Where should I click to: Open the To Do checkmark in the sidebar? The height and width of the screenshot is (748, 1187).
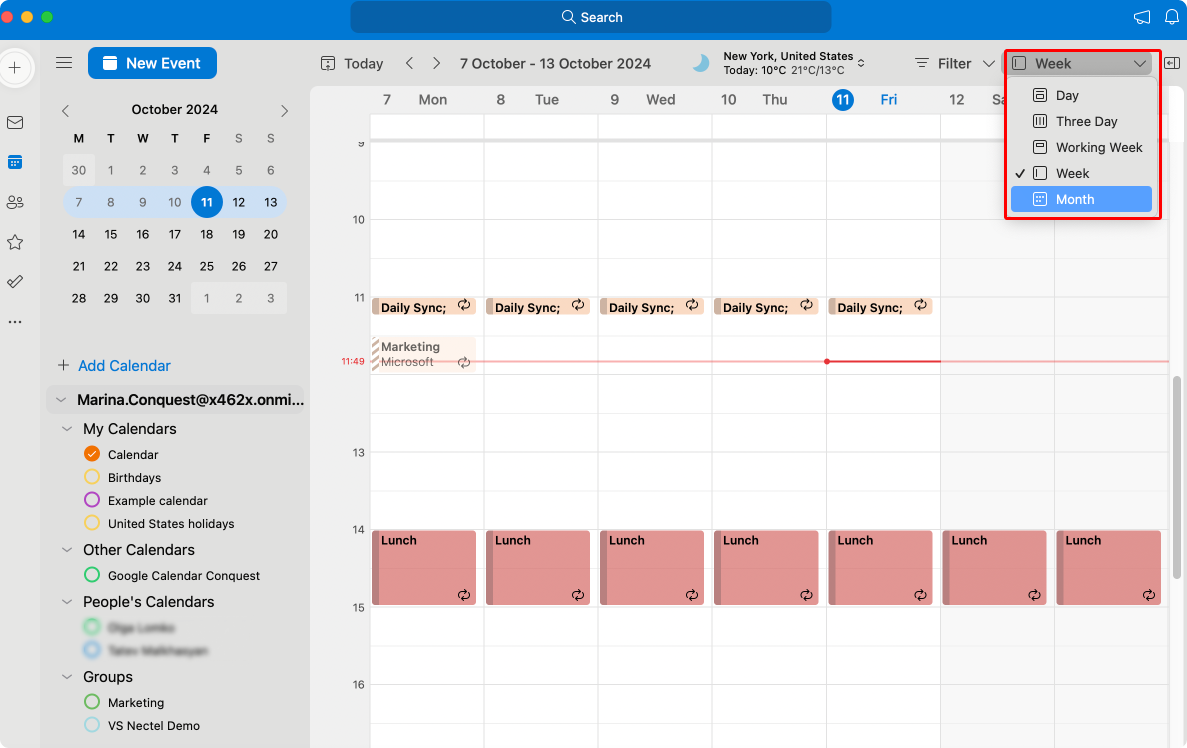(15, 282)
